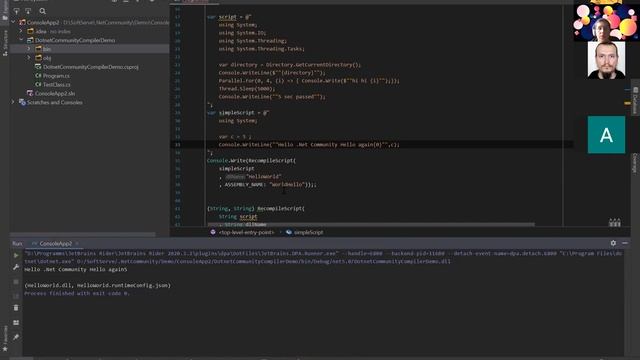
Task: Select the bin folder row
Action: 89,49
